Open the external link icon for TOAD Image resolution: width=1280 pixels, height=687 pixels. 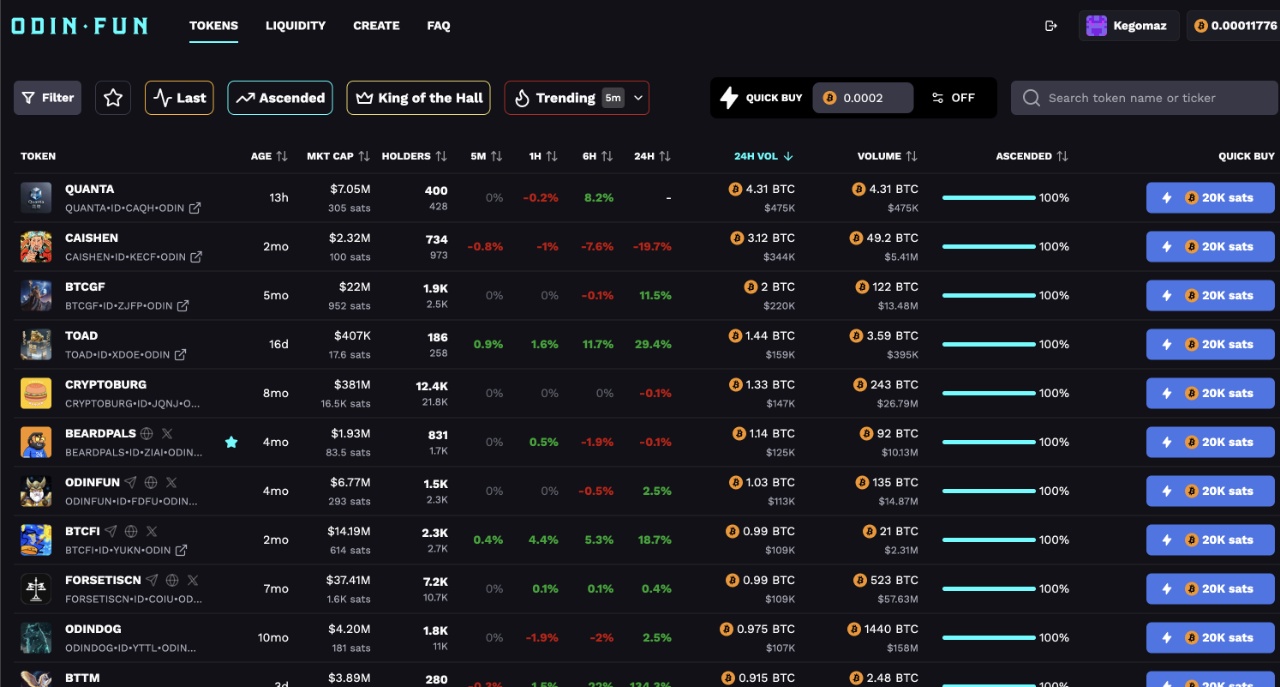coord(180,355)
